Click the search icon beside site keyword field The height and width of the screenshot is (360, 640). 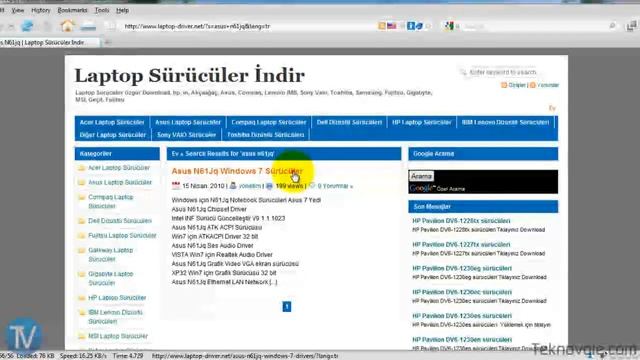pos(463,72)
